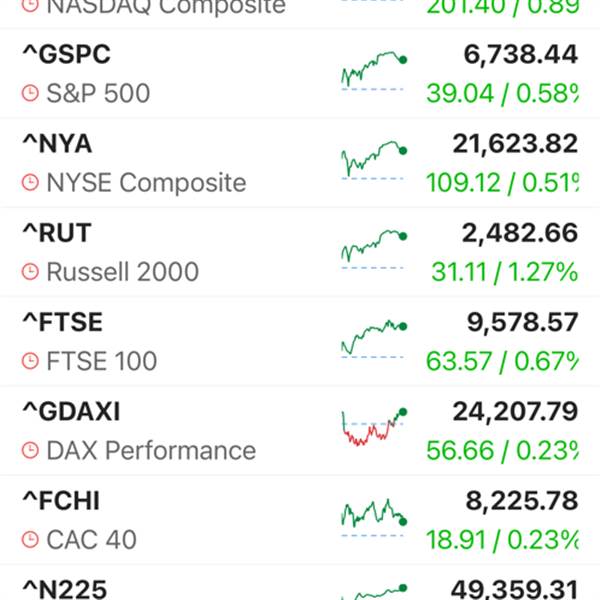This screenshot has height=600, width=600.
Task: Open the ^RUT sparkline chart
Action: tap(372, 249)
